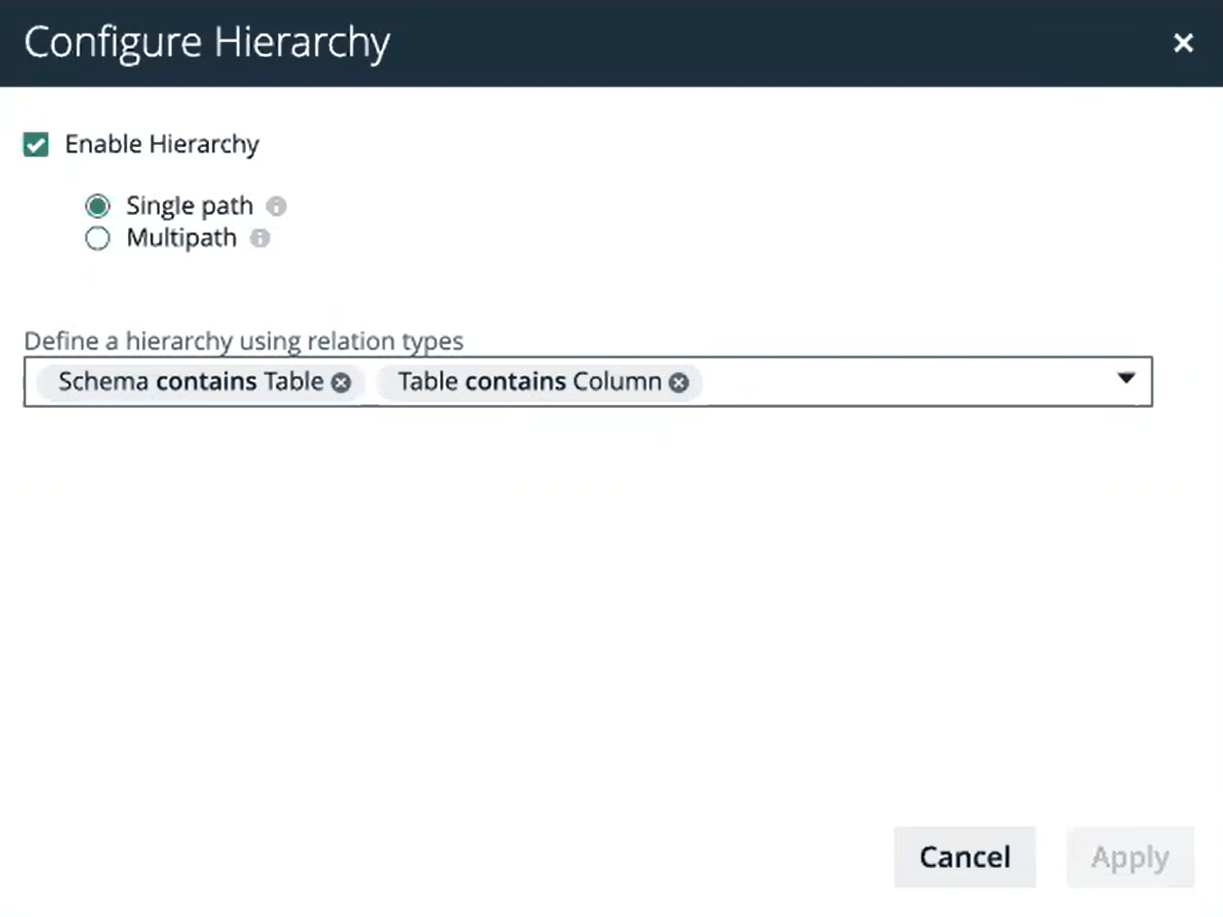Click the Cancel button

[x=963, y=857]
